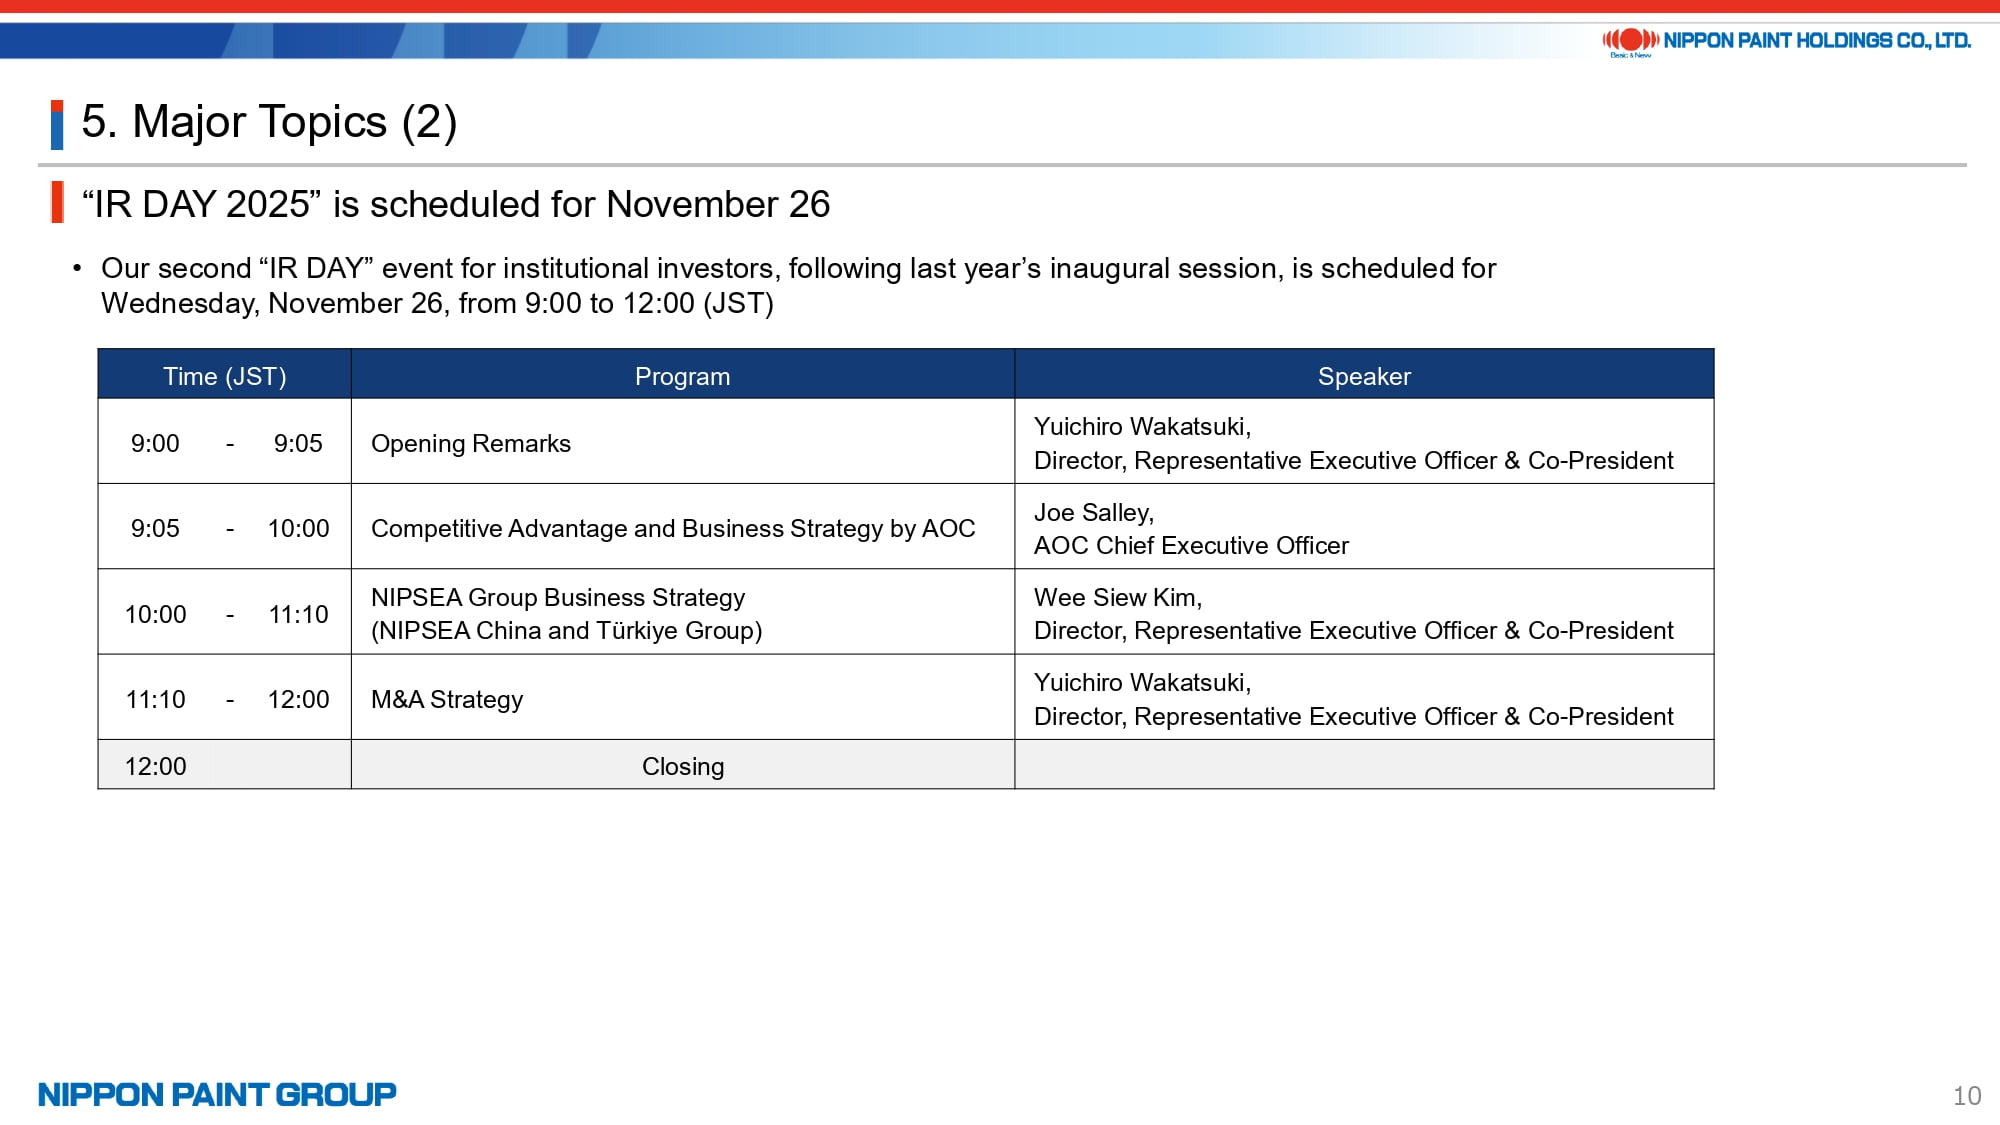Click the Time (JST) column header
The height and width of the screenshot is (1125, 2000).
click(x=224, y=376)
